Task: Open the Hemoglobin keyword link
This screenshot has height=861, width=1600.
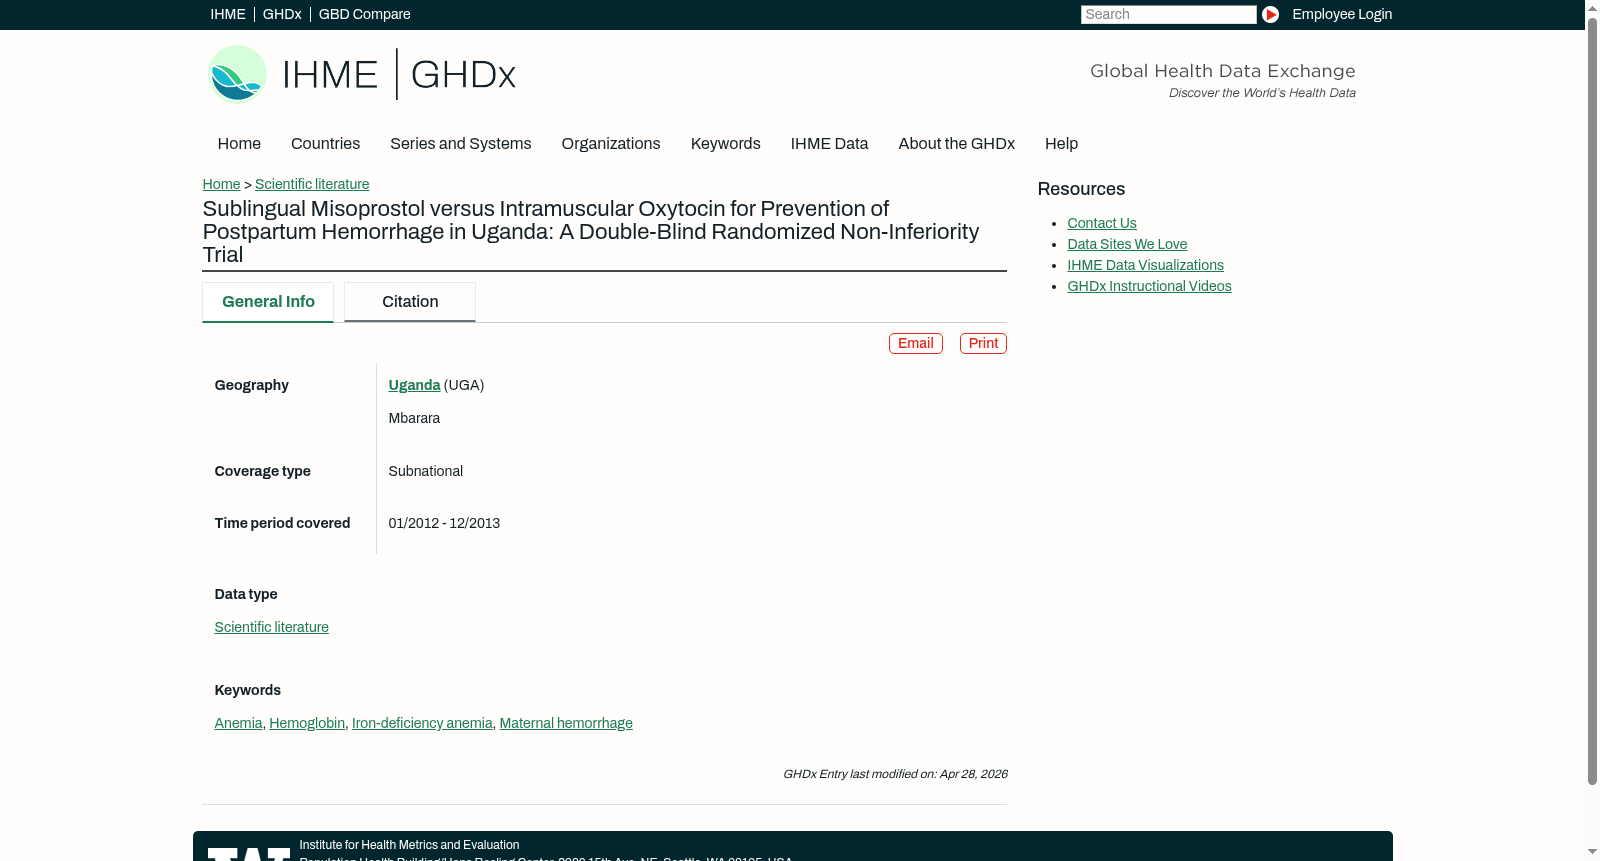Action: (307, 723)
